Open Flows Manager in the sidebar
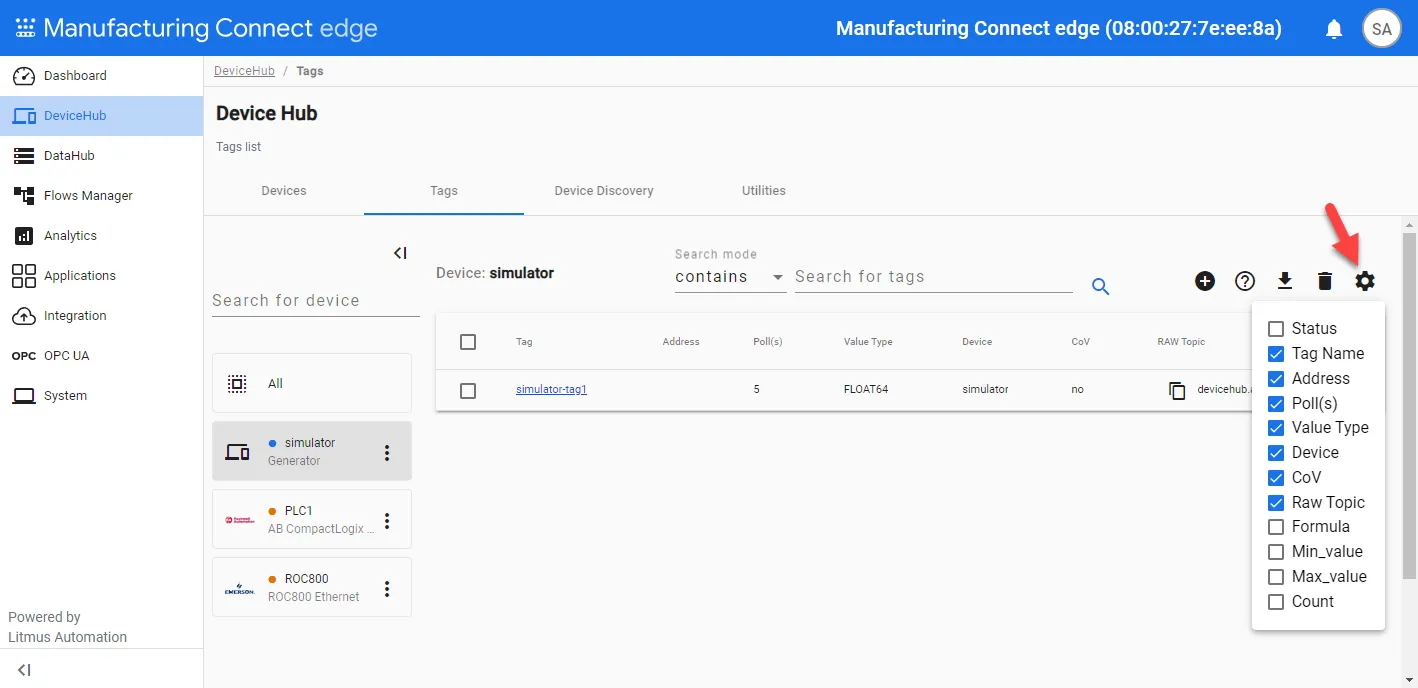1418x688 pixels. pyautogui.click(x=101, y=196)
